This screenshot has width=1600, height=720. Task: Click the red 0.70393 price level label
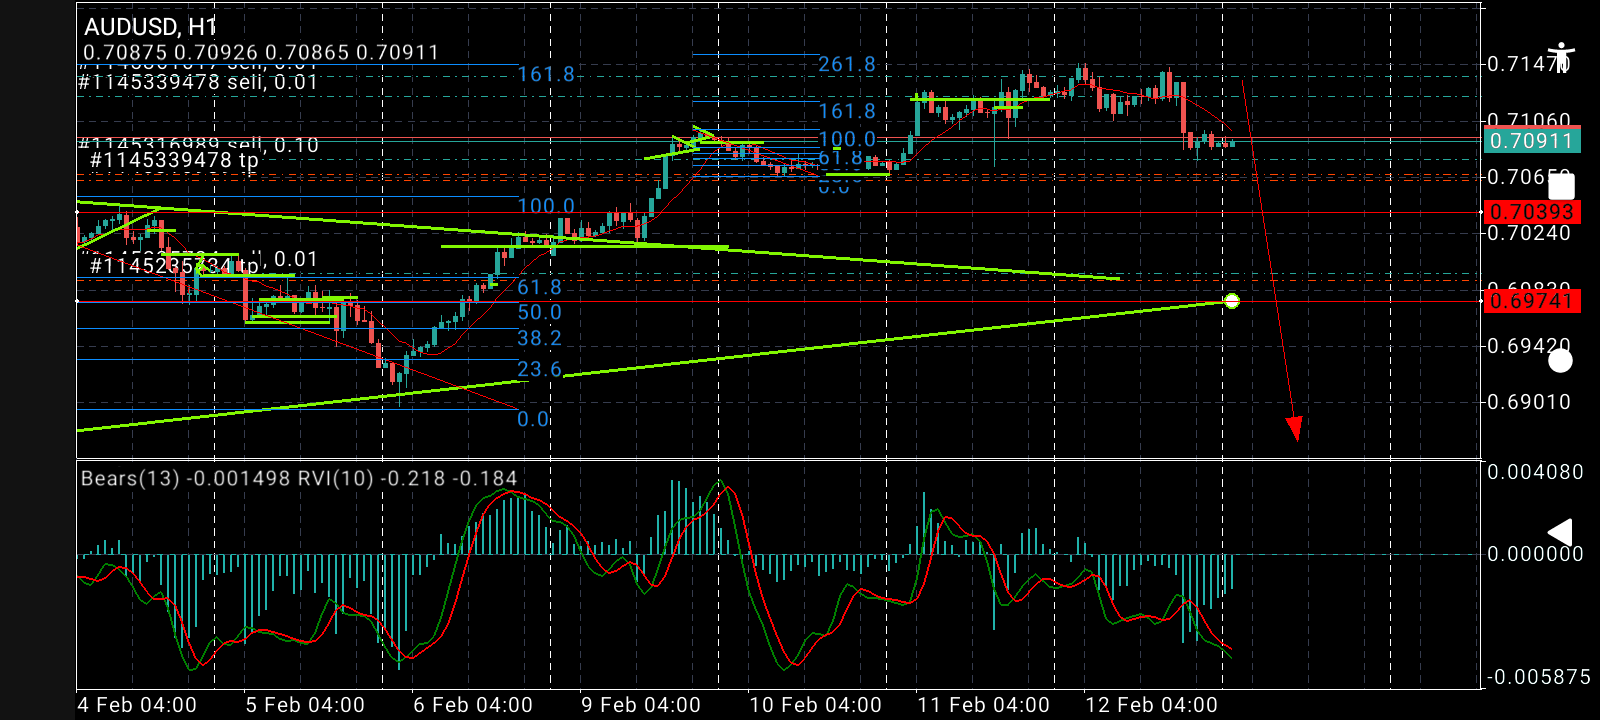coord(1531,212)
